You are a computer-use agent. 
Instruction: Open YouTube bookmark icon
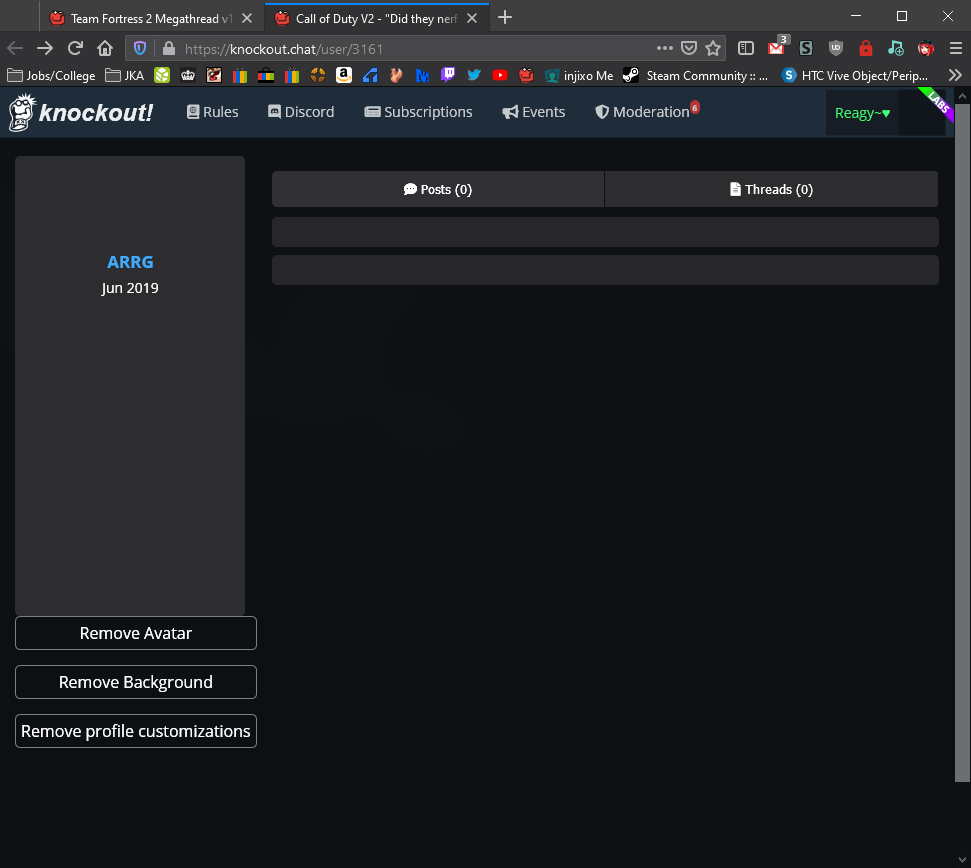500,75
